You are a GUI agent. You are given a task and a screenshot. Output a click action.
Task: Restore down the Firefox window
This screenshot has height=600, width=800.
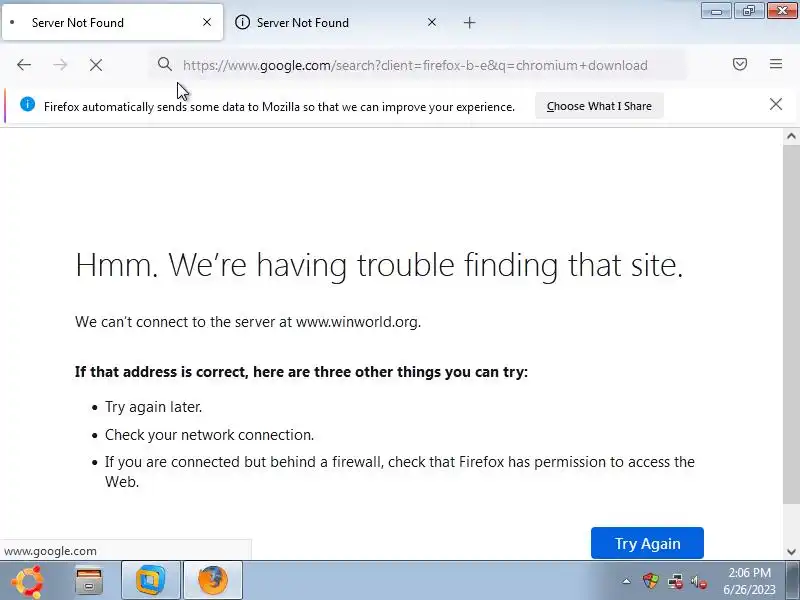(748, 11)
